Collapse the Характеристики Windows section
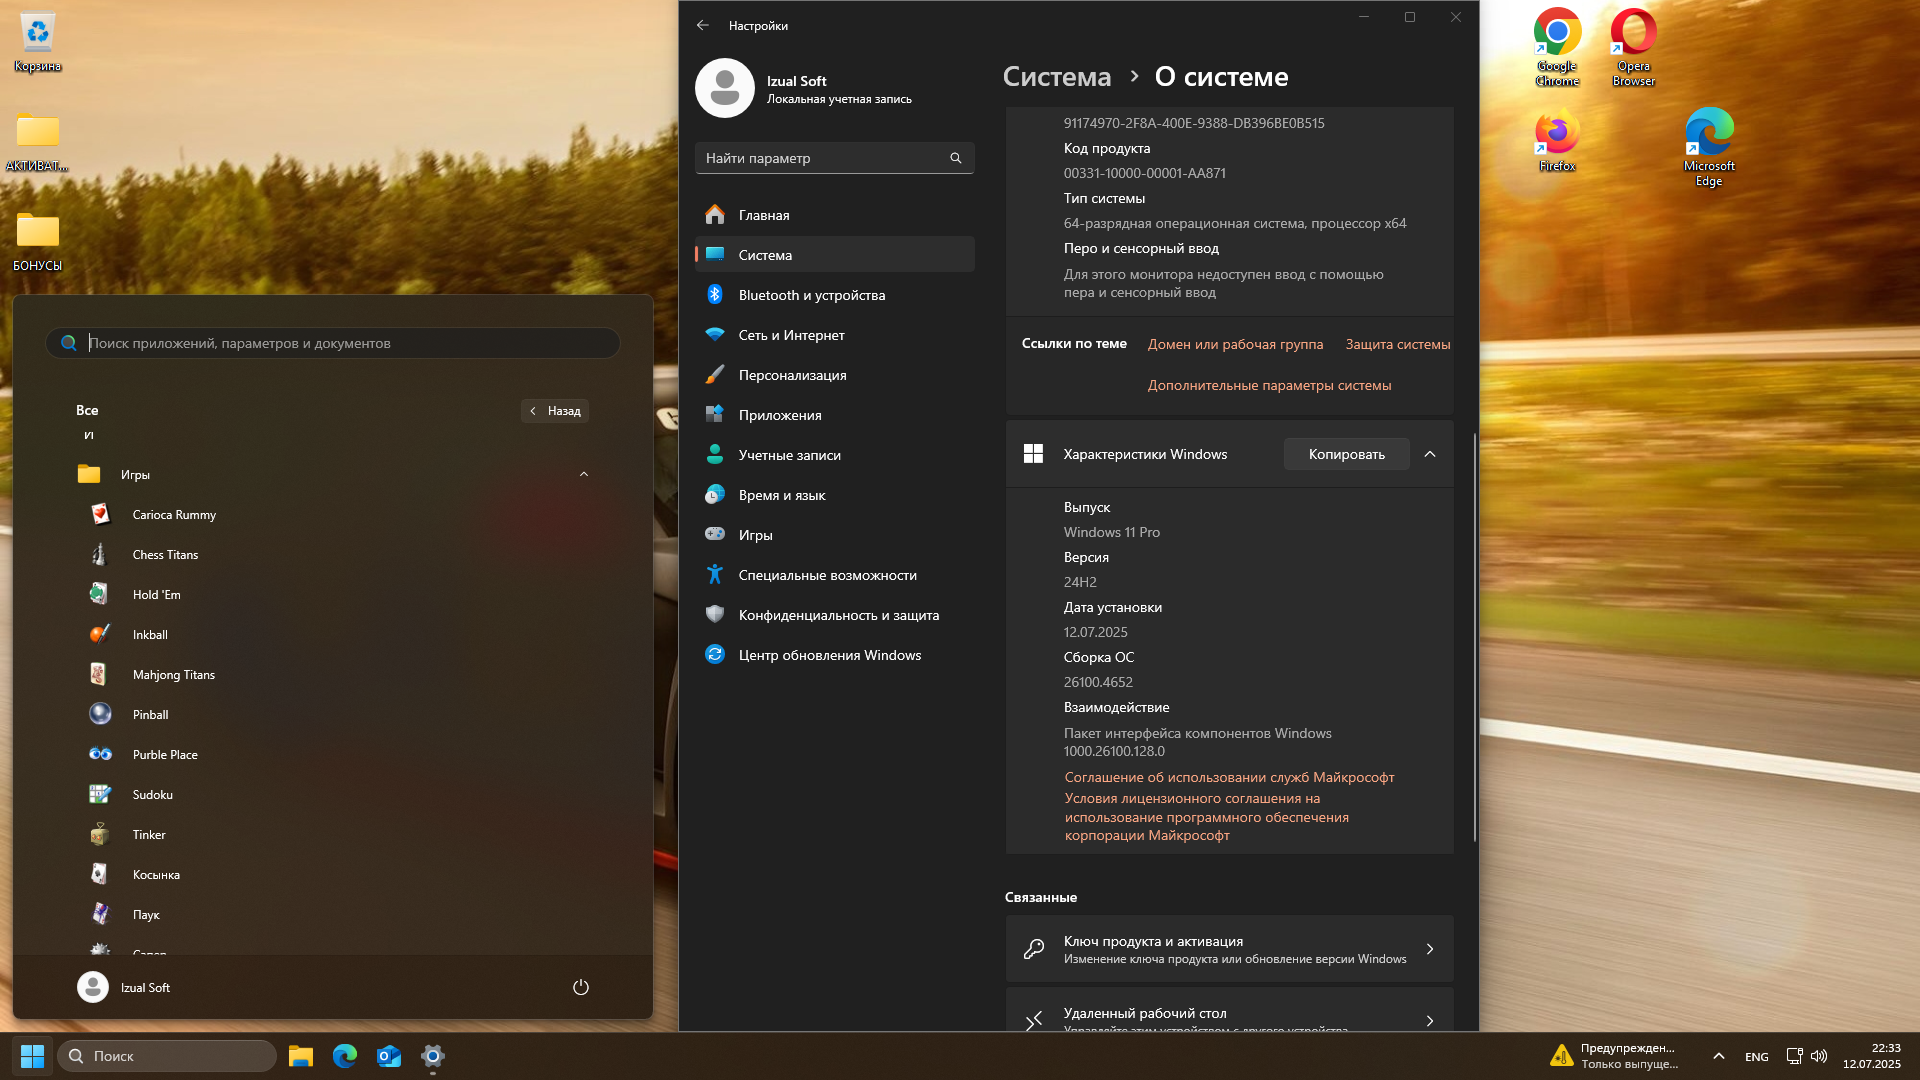1920x1080 pixels. tap(1430, 454)
